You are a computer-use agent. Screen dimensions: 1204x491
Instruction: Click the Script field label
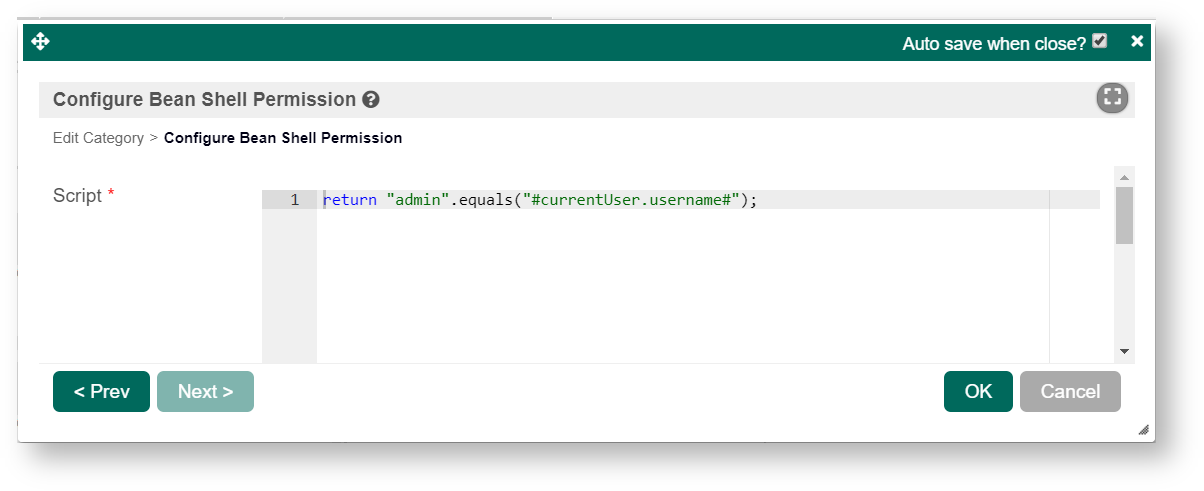pyautogui.click(x=78, y=196)
